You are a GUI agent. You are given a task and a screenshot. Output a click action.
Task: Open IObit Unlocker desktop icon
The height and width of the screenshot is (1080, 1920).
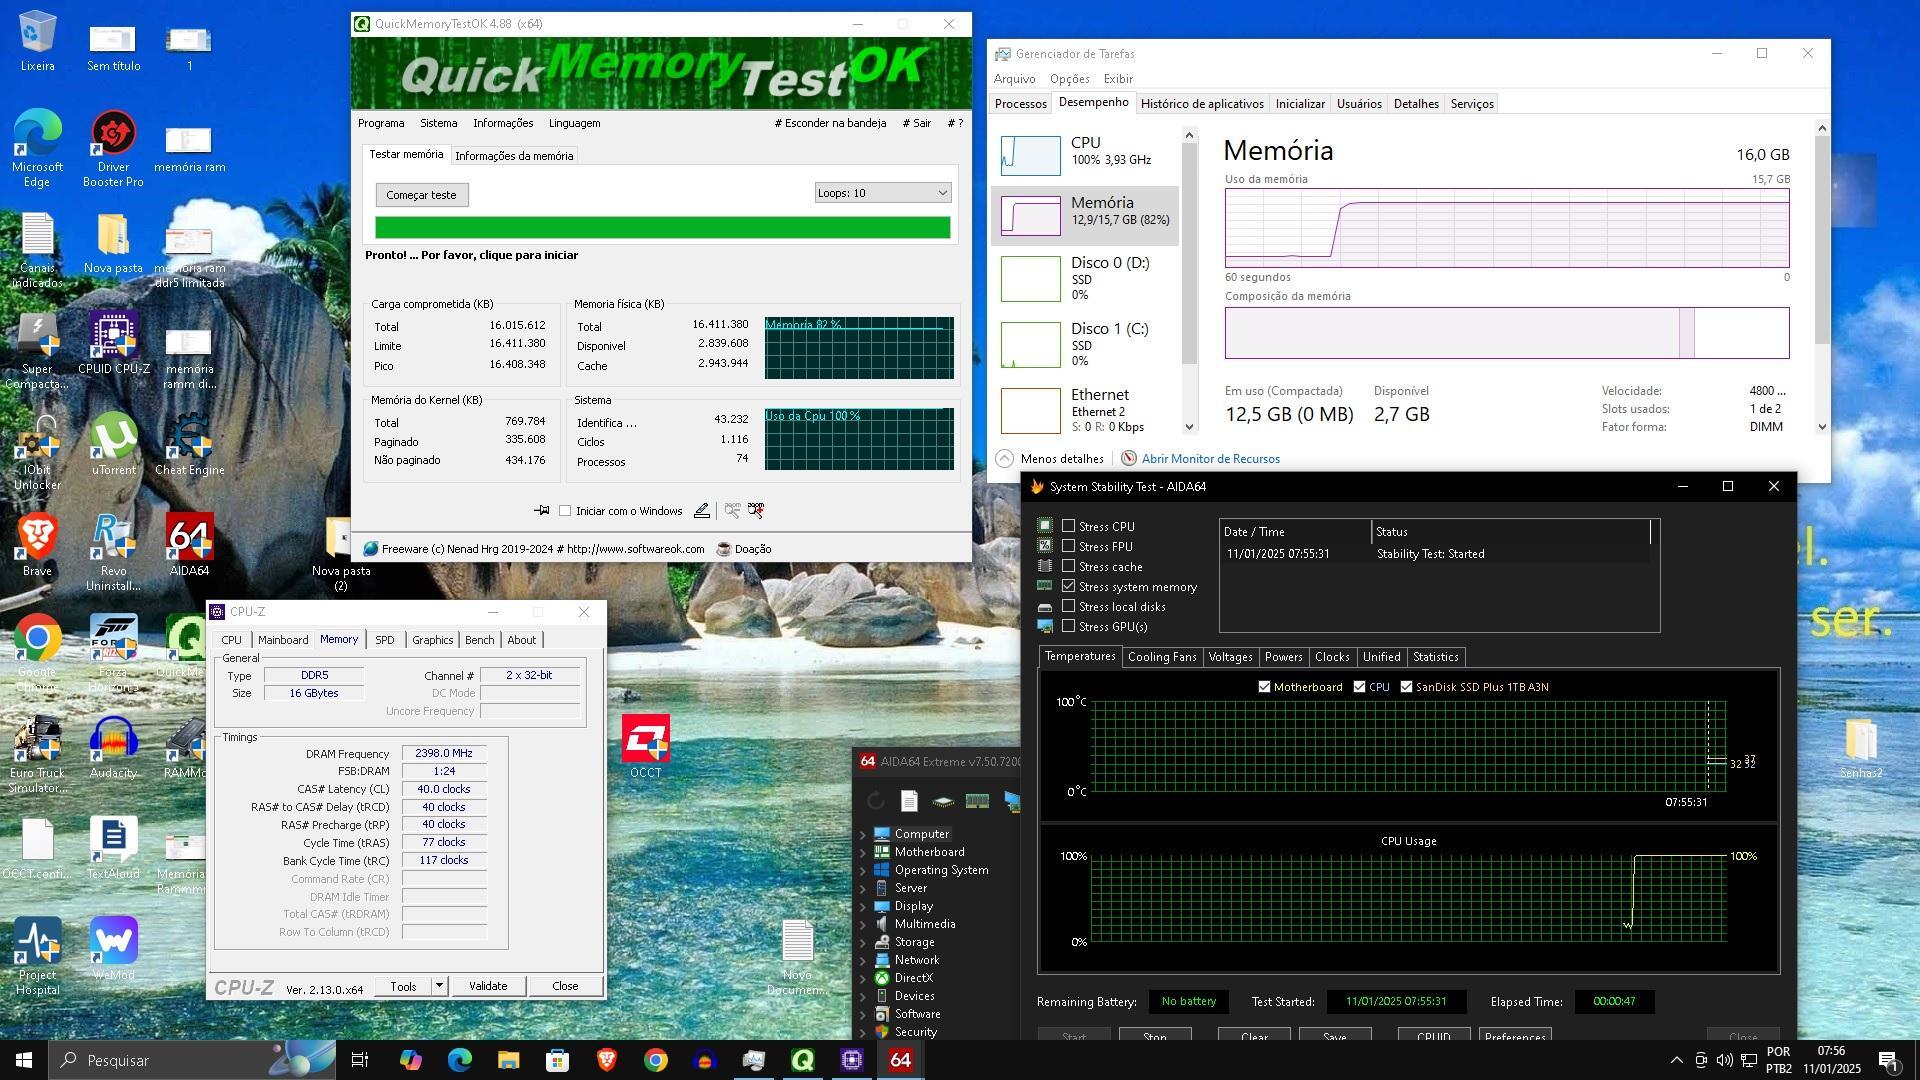pyautogui.click(x=37, y=452)
